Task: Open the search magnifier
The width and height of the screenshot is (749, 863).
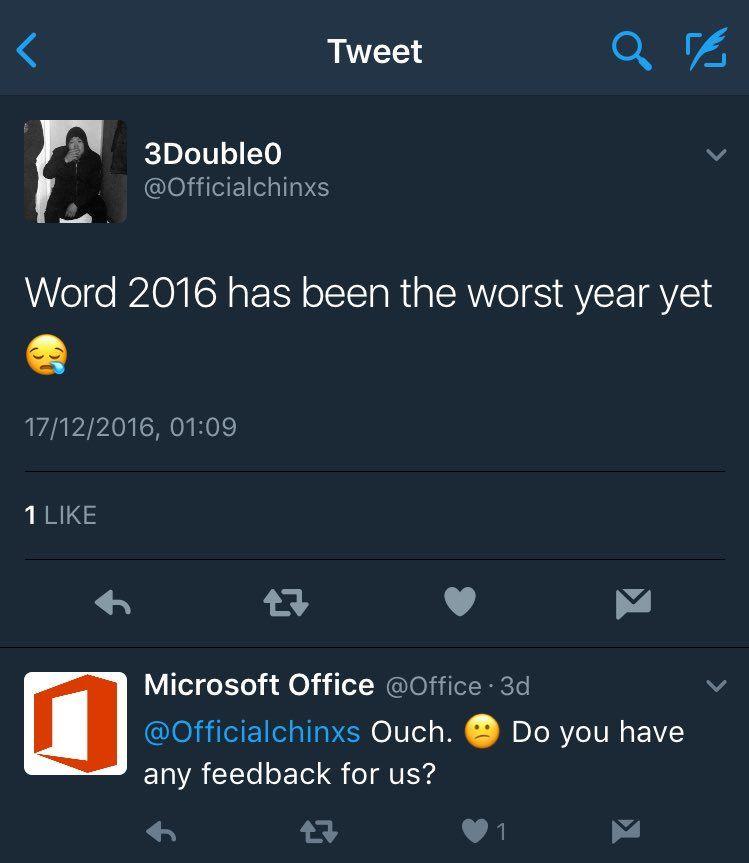Action: point(630,50)
